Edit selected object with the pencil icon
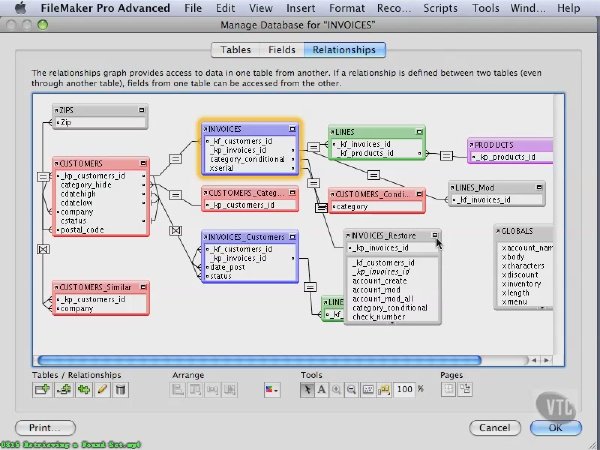The width and height of the screenshot is (600, 450). [x=102, y=390]
